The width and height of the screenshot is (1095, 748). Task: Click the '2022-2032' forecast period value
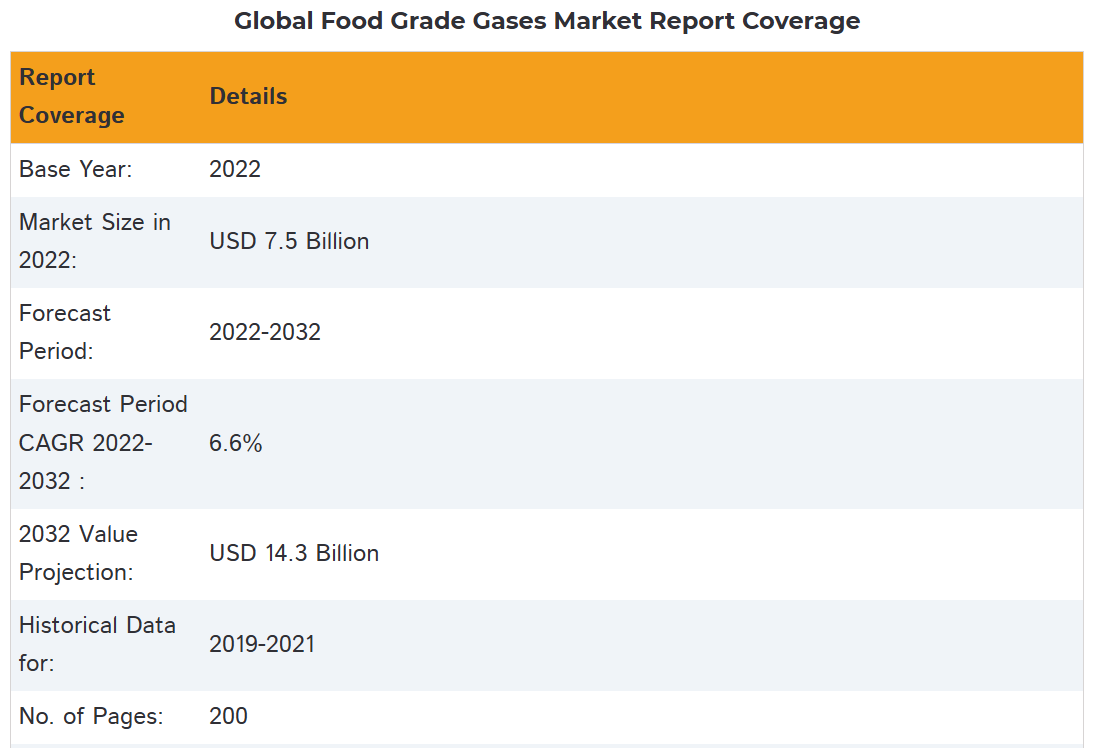(x=265, y=333)
